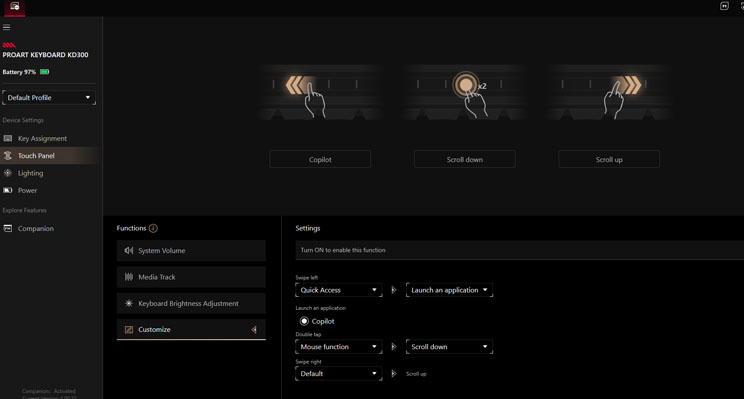Click the Companion sidebar icon
This screenshot has height=399, width=744.
point(8,229)
